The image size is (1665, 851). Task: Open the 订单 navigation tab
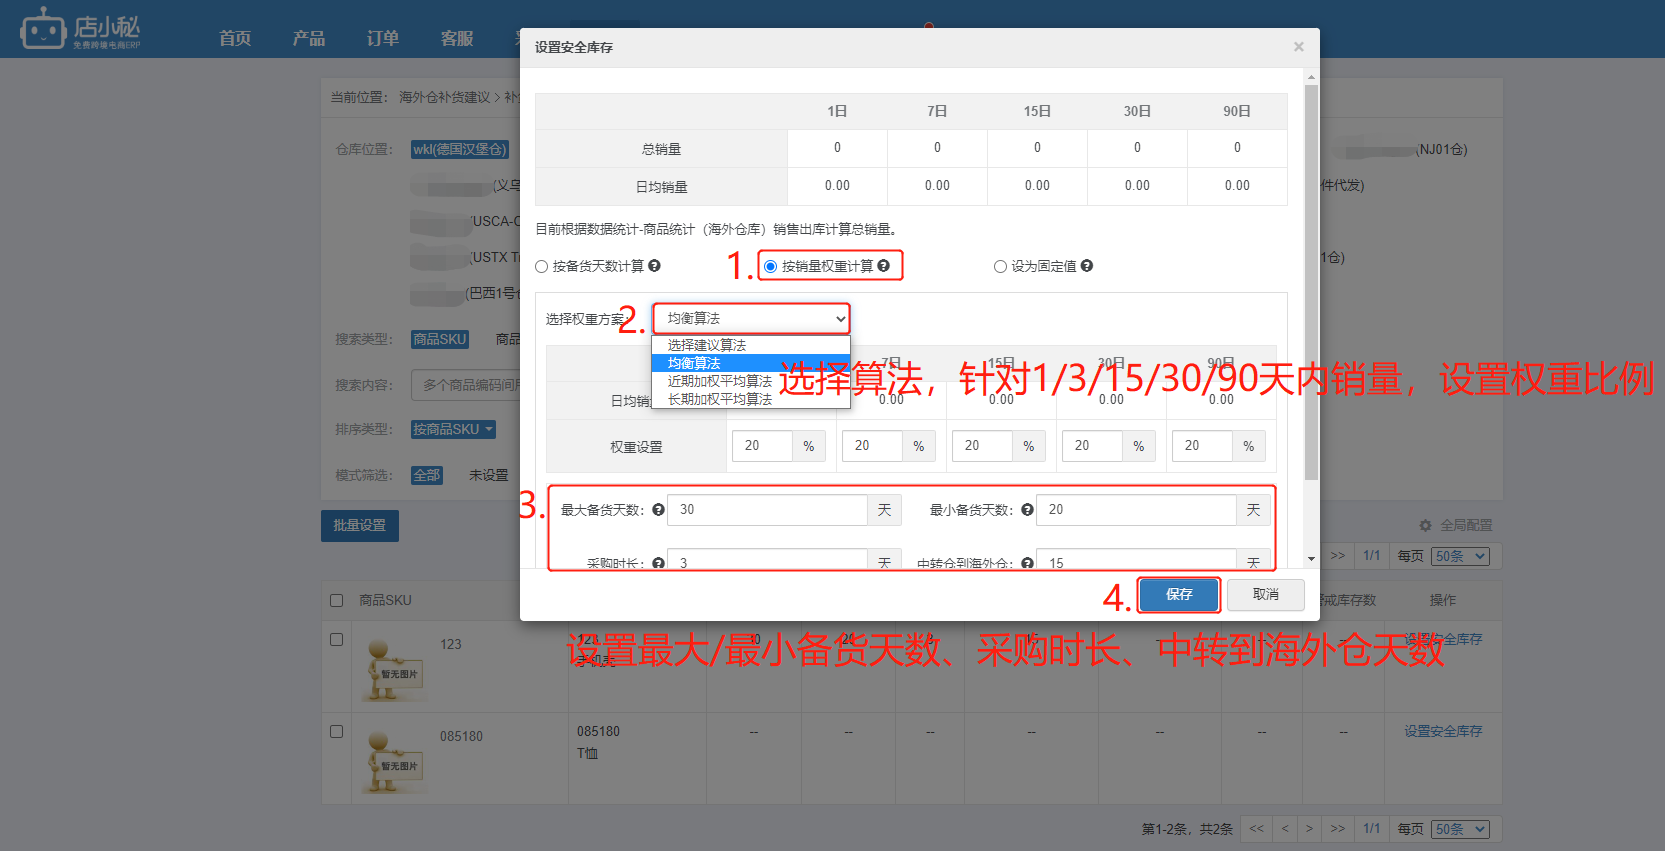click(383, 38)
